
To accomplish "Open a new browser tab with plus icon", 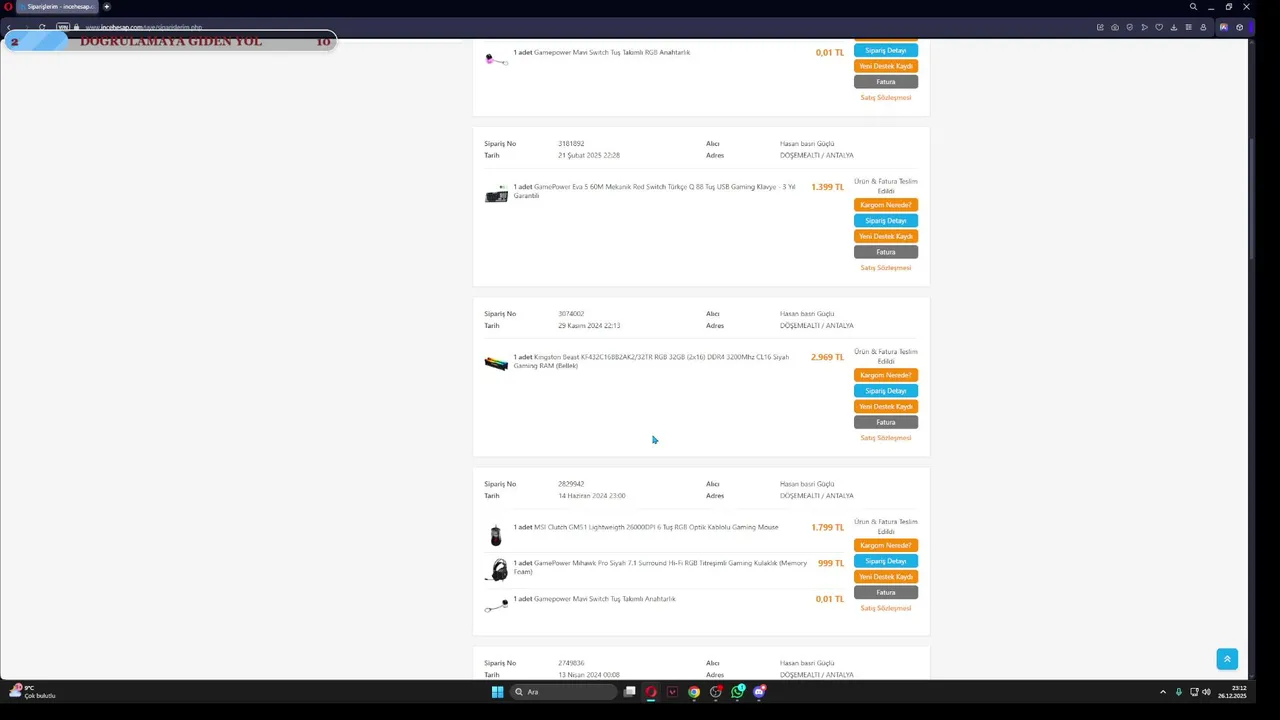I will (x=107, y=7).
